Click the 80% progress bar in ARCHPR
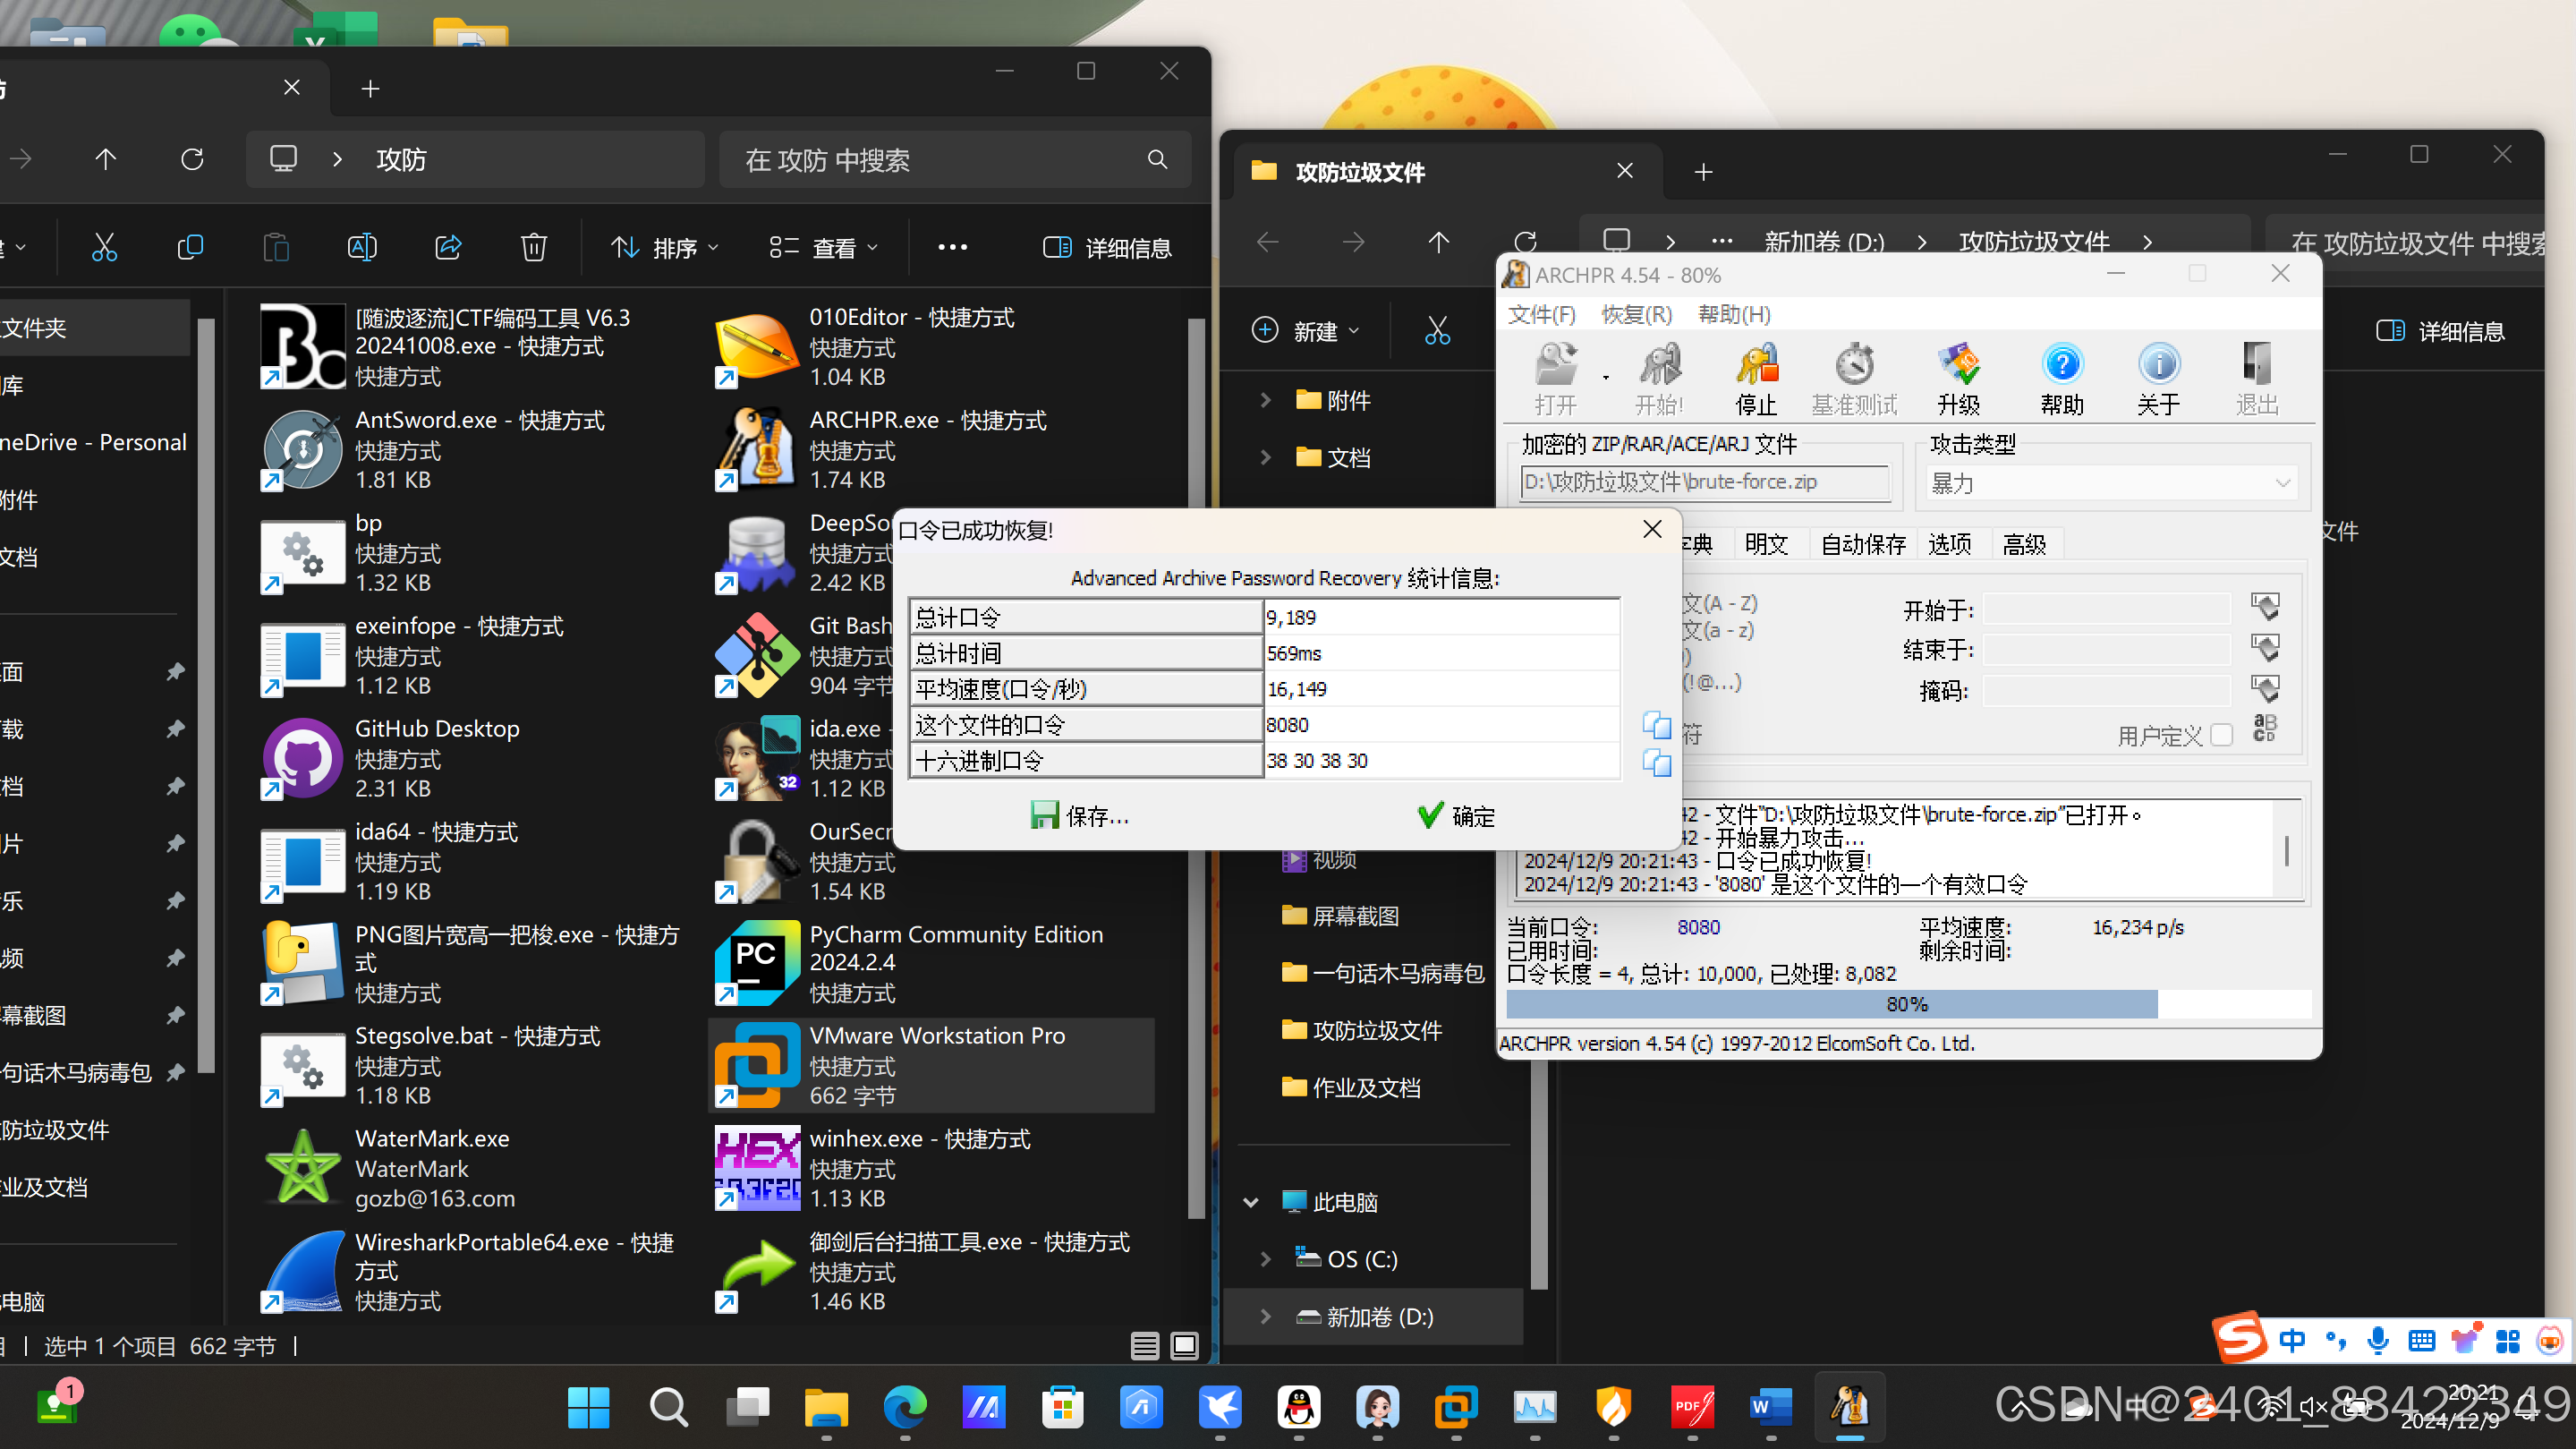Screen dimensions: 2576x1449 coord(1907,1004)
